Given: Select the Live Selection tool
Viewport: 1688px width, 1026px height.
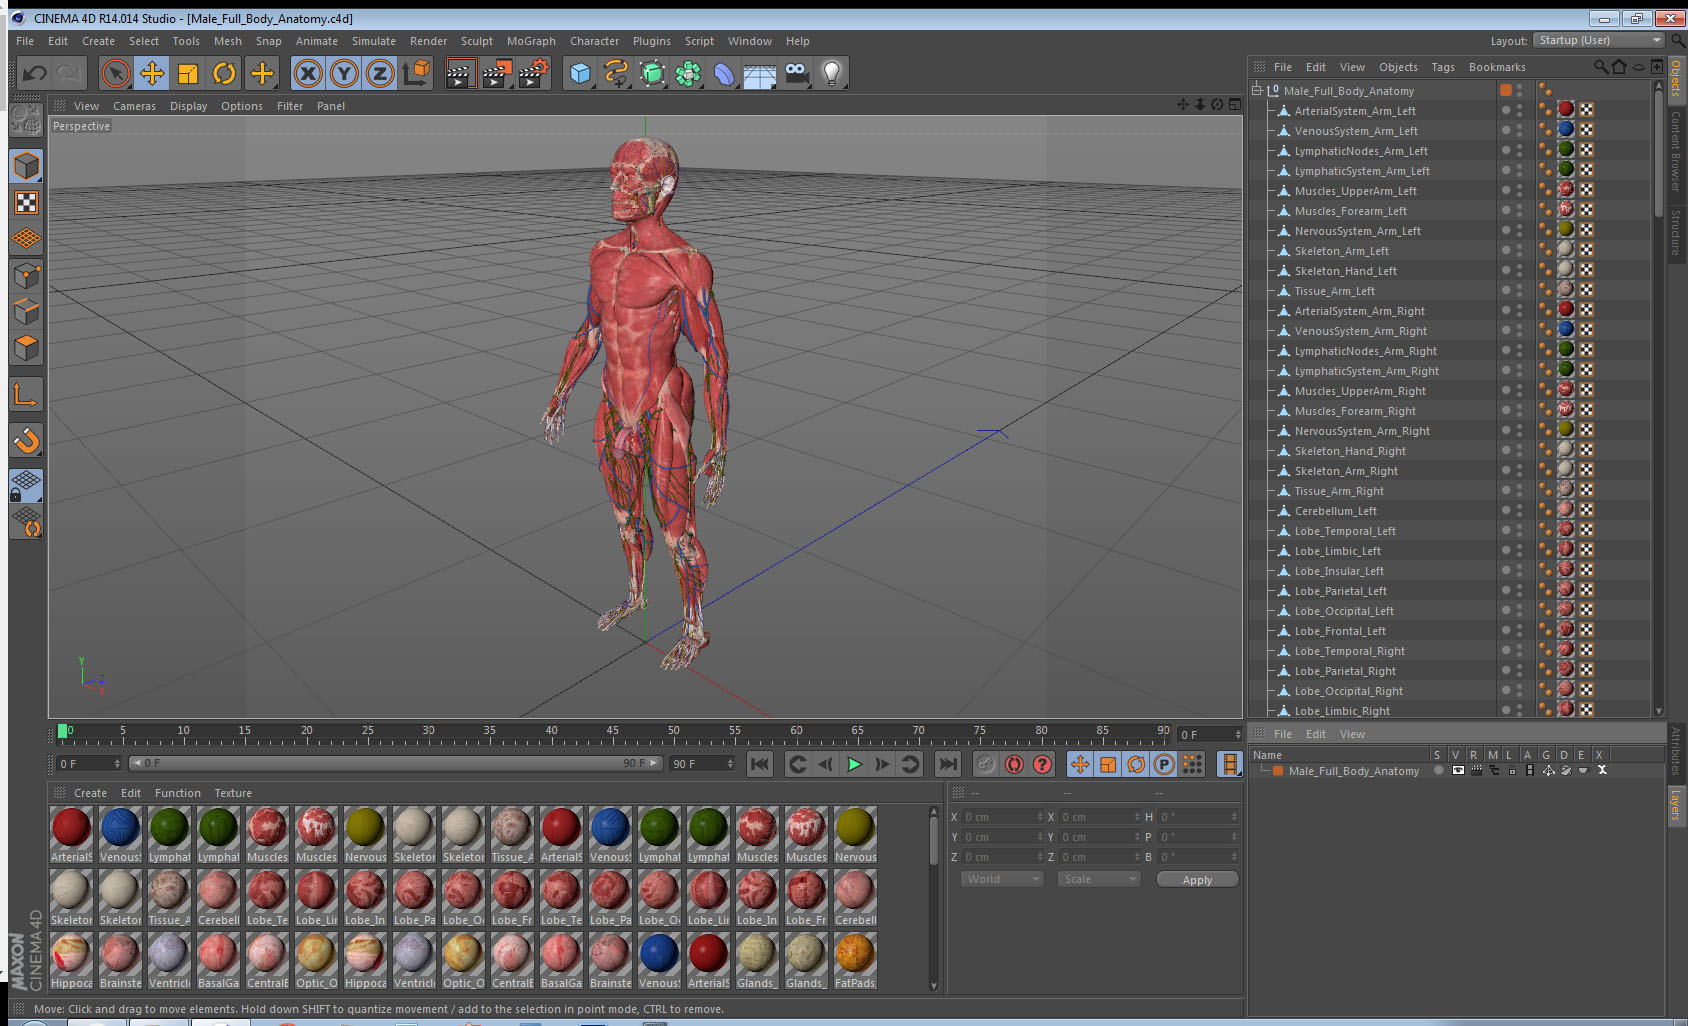Looking at the screenshot, I should coord(116,73).
